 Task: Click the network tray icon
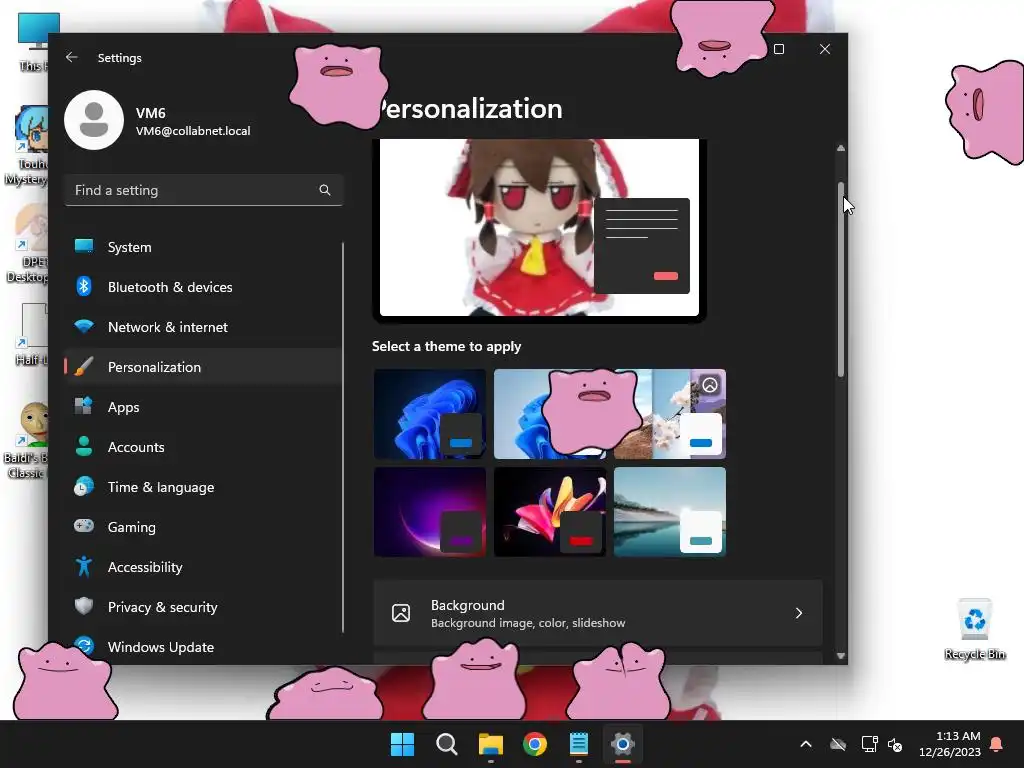(869, 744)
